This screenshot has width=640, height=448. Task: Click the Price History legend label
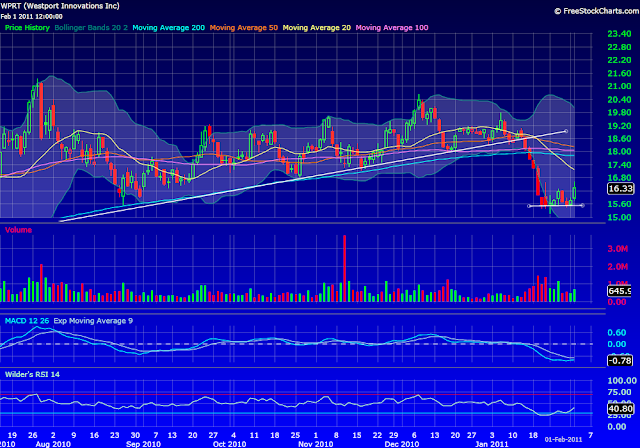tap(27, 28)
